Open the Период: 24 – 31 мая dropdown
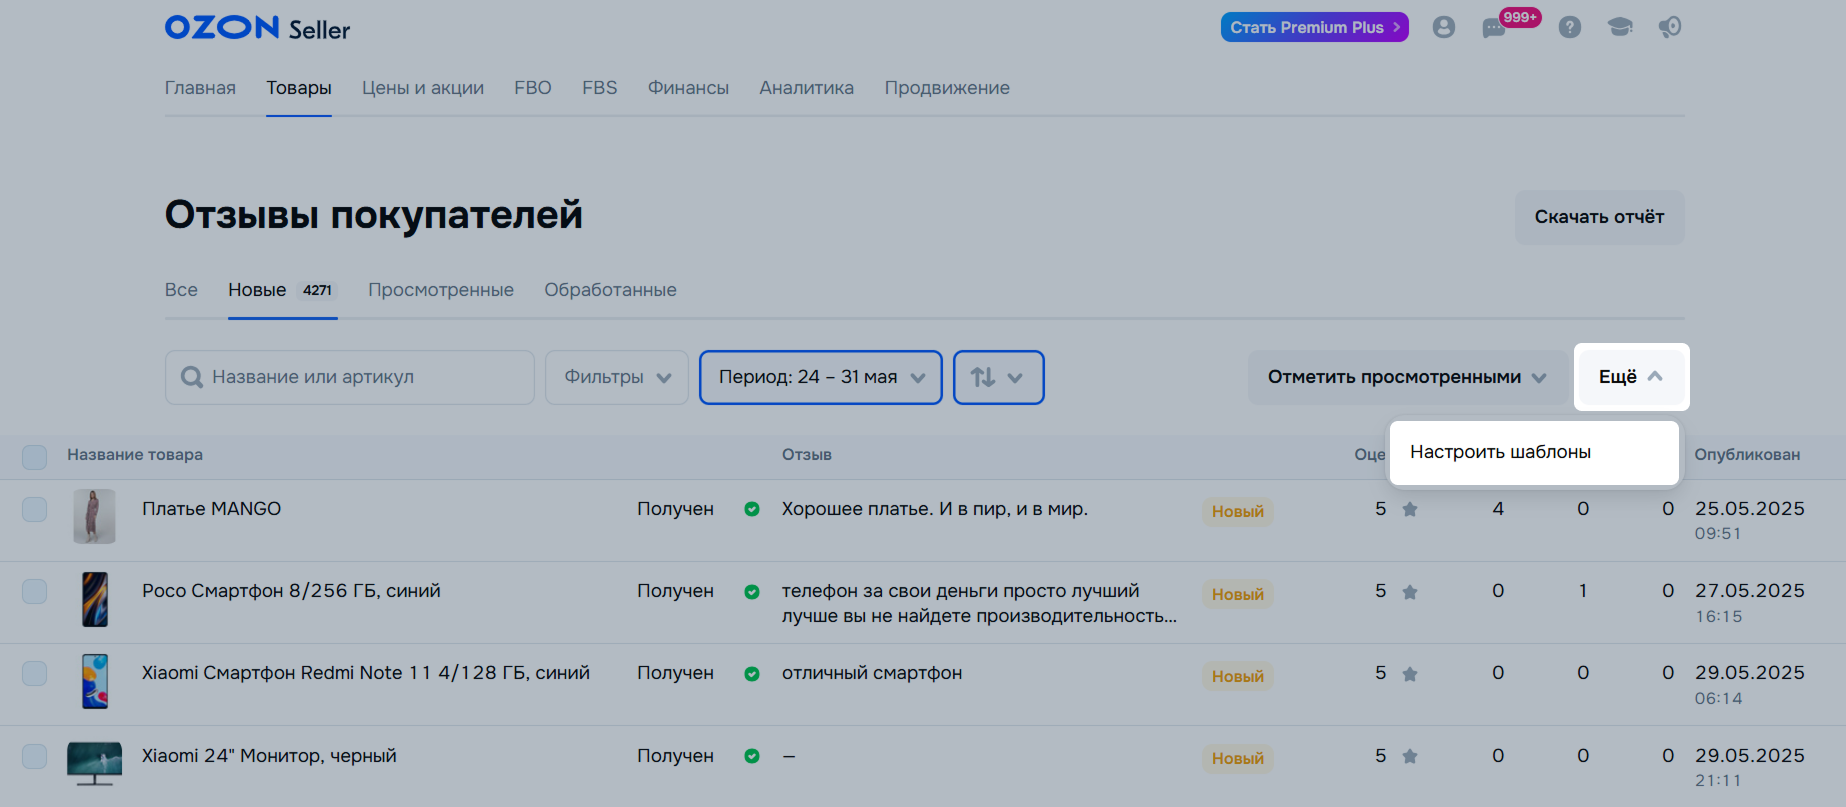 (x=821, y=377)
